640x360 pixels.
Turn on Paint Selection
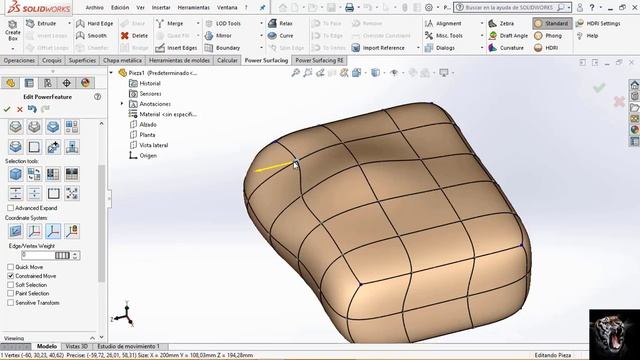pos(11,293)
